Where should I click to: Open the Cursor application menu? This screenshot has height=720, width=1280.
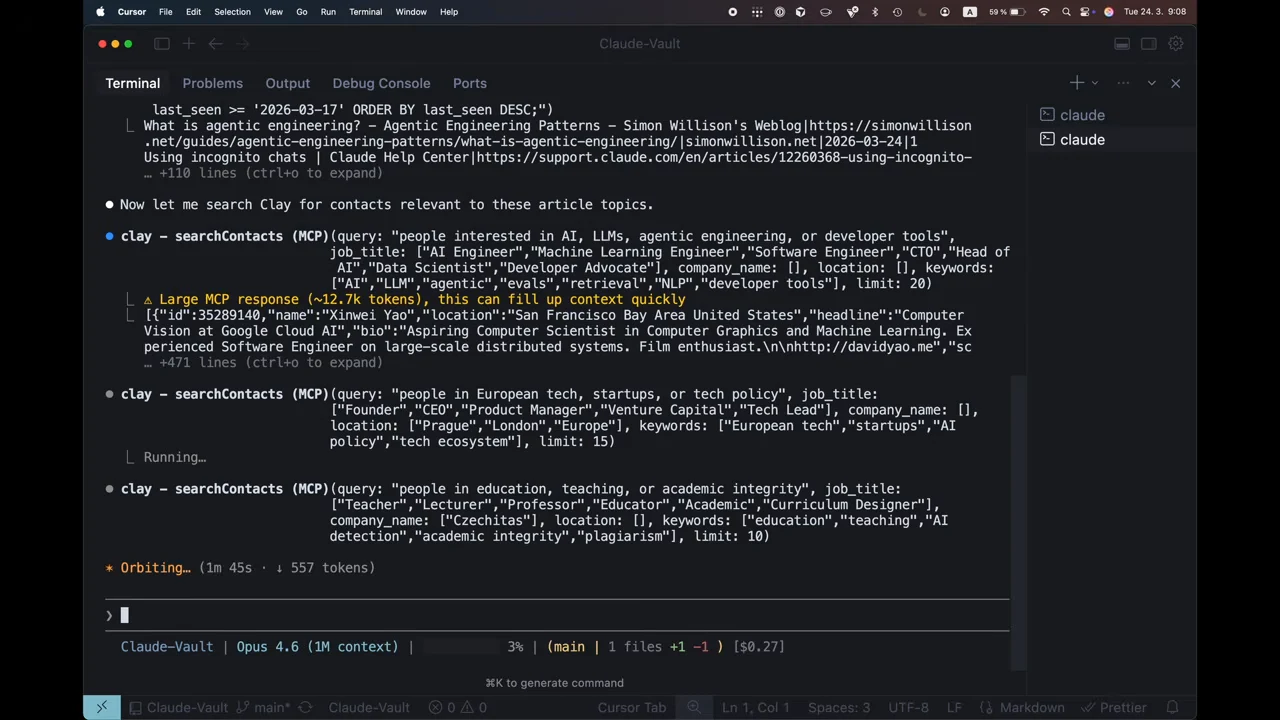(131, 12)
